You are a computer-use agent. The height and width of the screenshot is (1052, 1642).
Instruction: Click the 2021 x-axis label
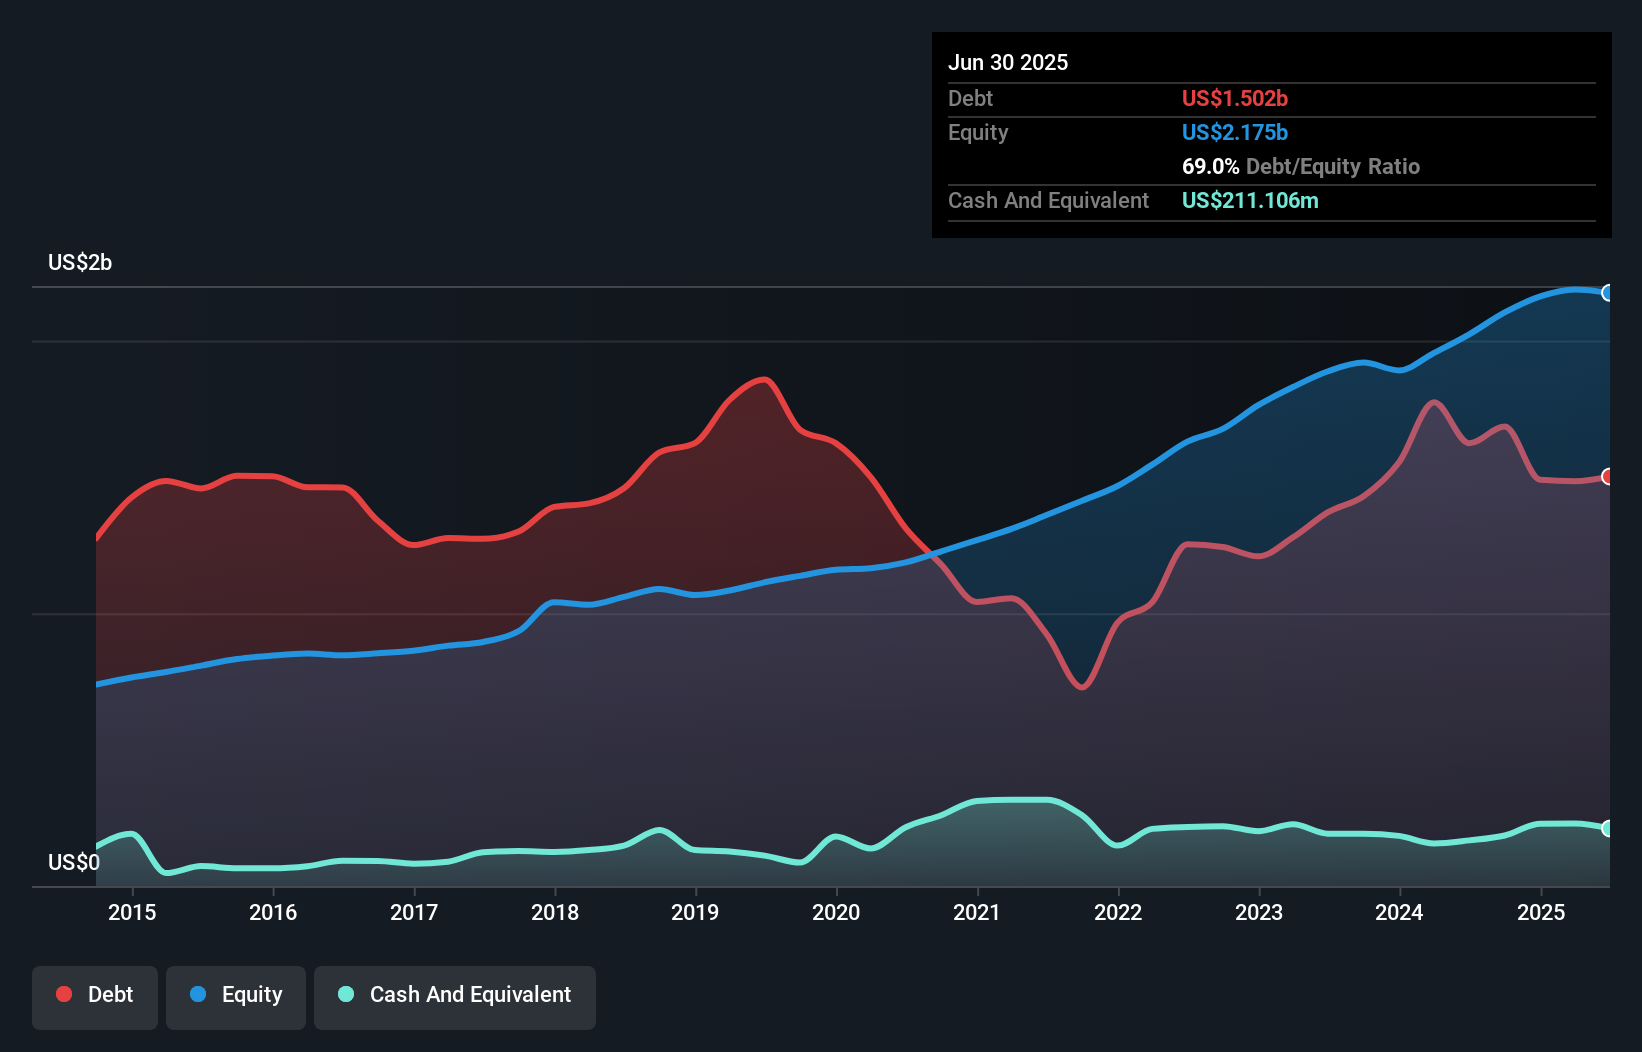coord(977,912)
